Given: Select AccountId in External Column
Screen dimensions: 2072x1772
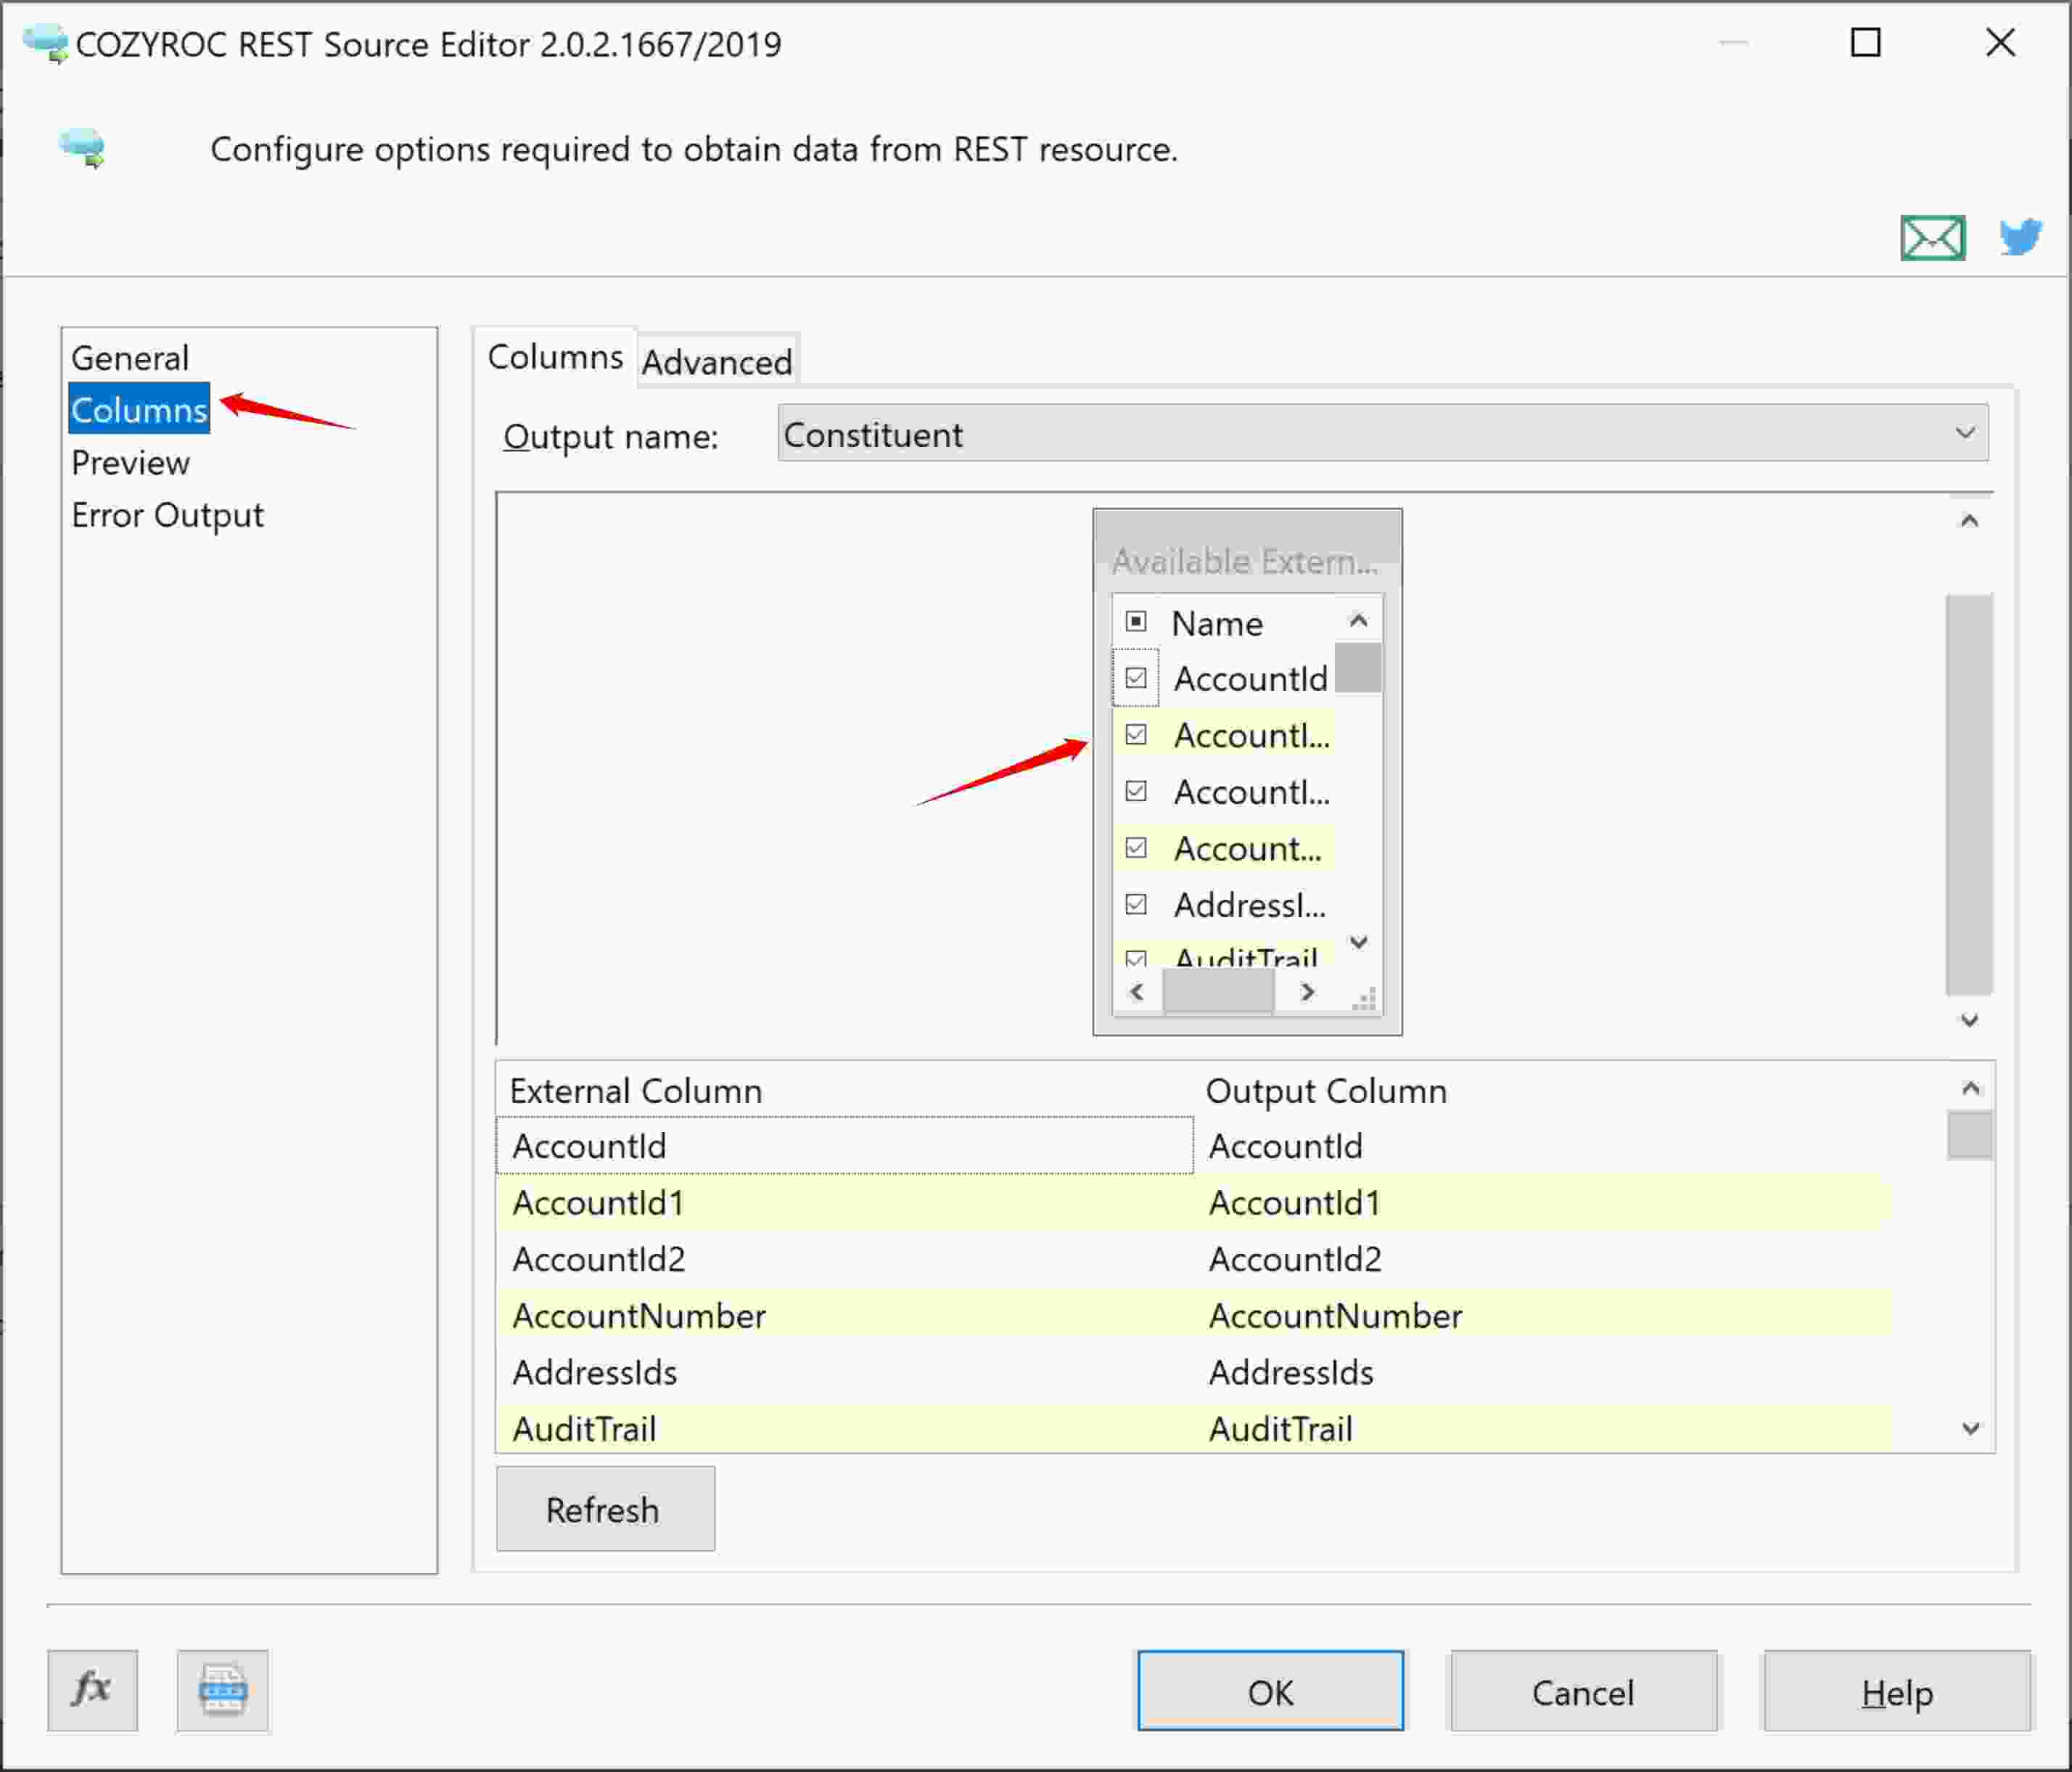Looking at the screenshot, I should click(845, 1145).
